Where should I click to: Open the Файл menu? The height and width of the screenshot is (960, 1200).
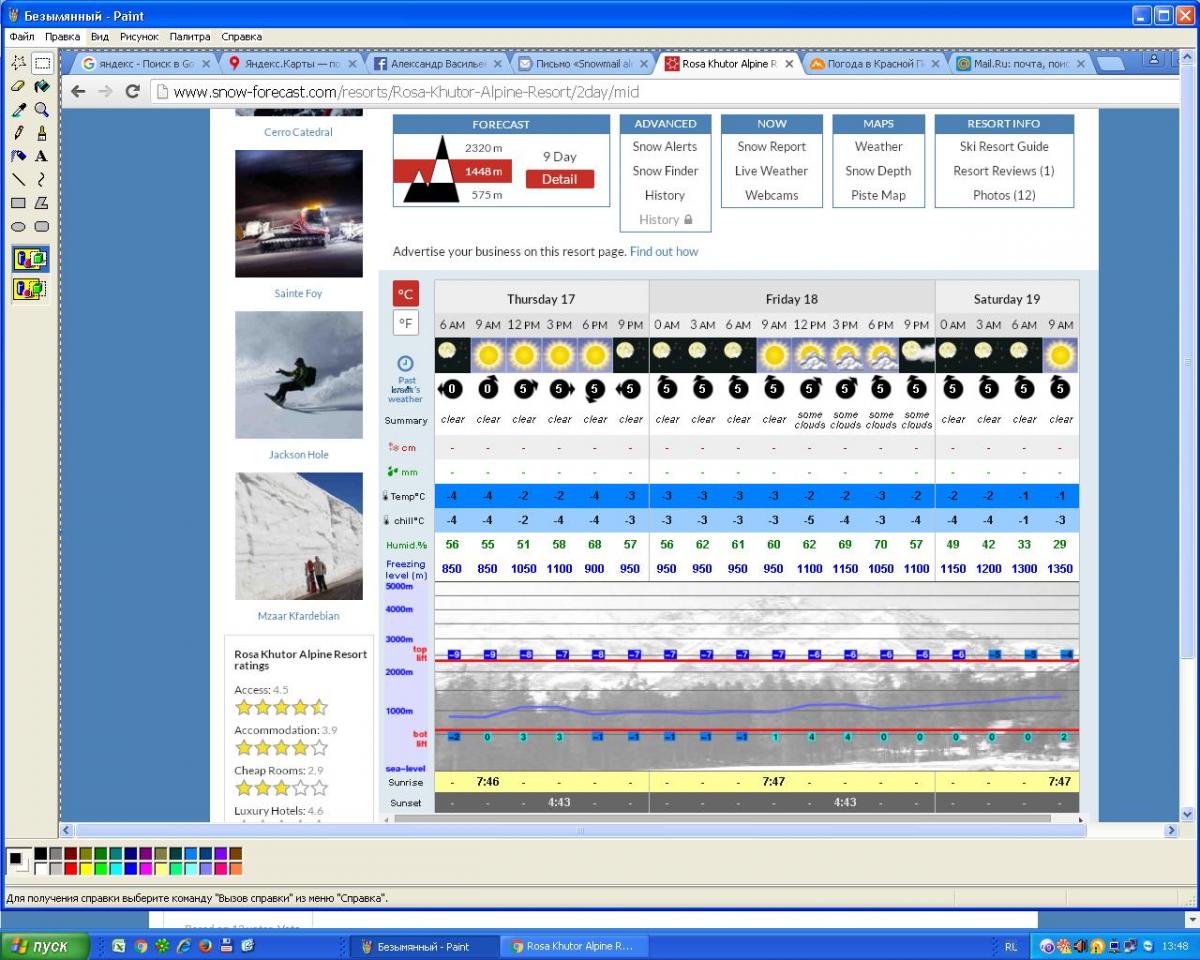(22, 36)
